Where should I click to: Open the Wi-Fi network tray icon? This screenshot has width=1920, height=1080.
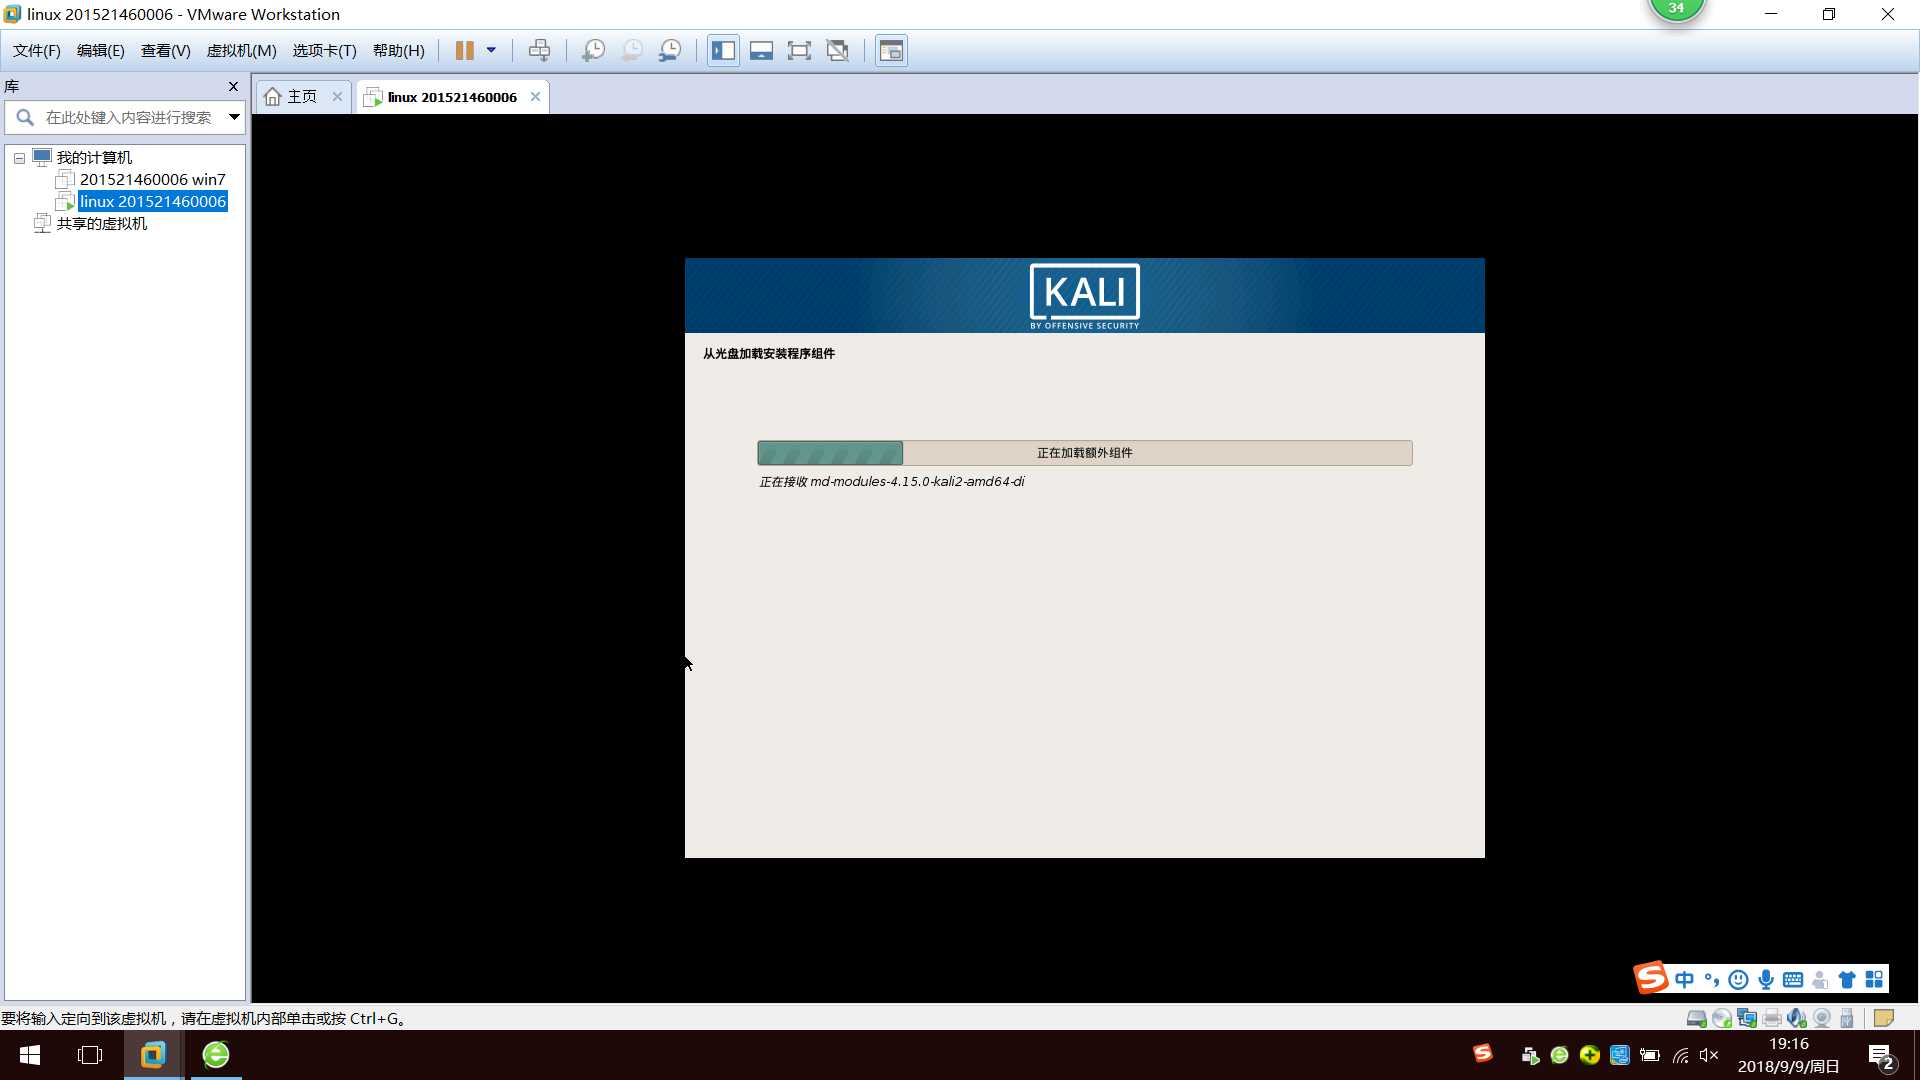(x=1680, y=1055)
